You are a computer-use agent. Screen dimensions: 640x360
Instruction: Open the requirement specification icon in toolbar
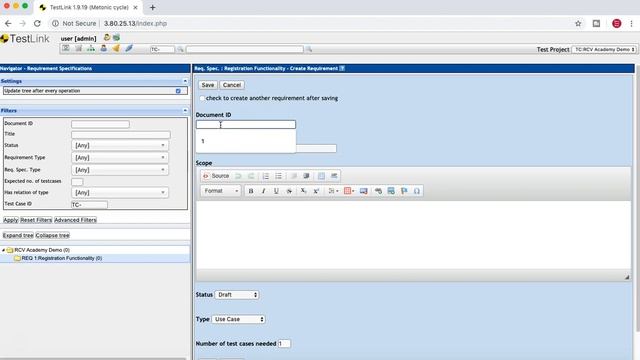tap(78, 49)
